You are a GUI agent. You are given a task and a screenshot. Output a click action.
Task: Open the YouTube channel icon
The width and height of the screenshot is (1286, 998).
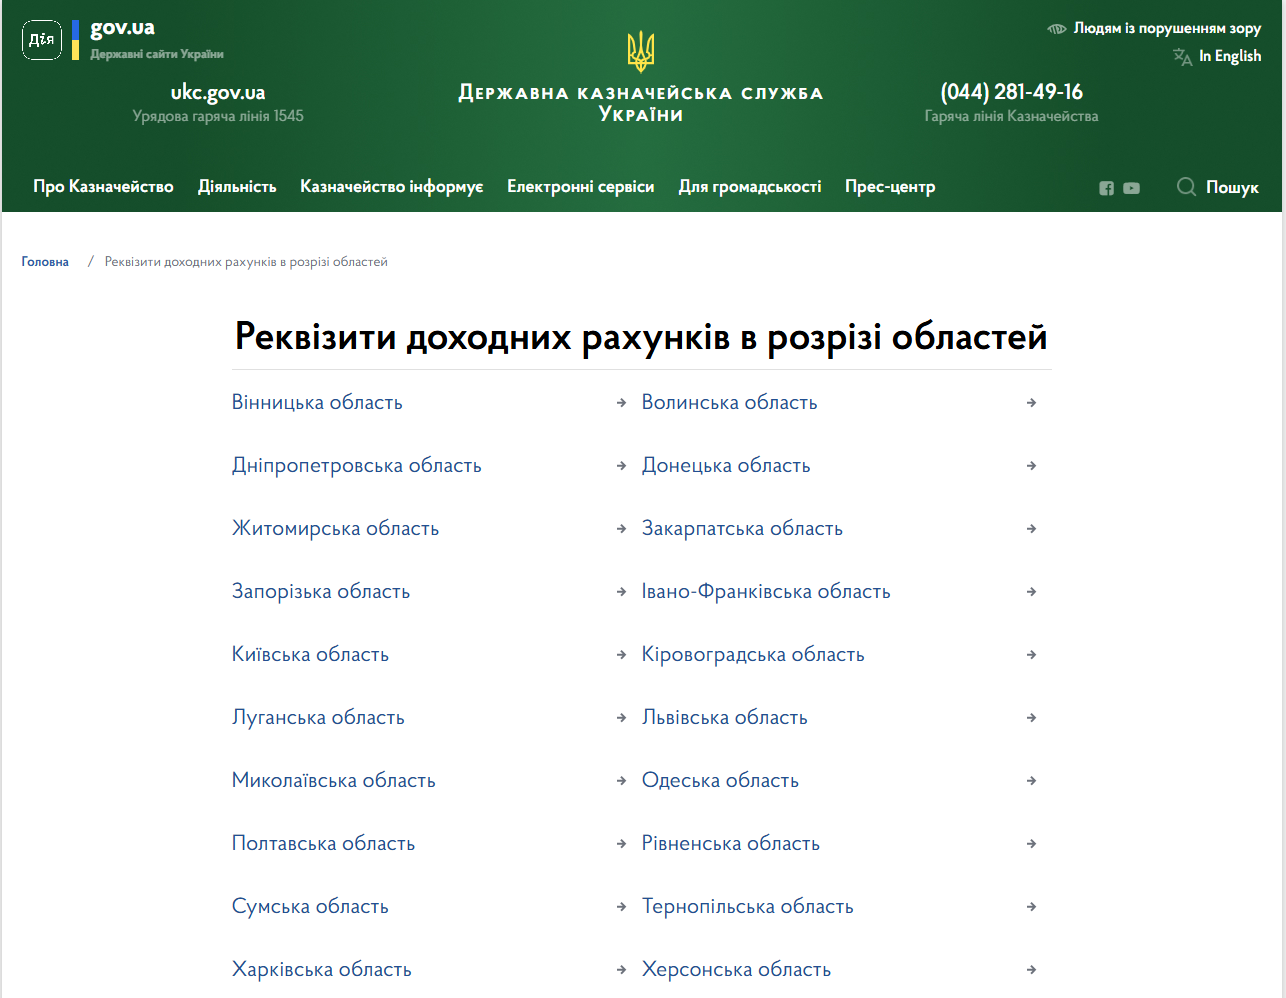pyautogui.click(x=1131, y=188)
